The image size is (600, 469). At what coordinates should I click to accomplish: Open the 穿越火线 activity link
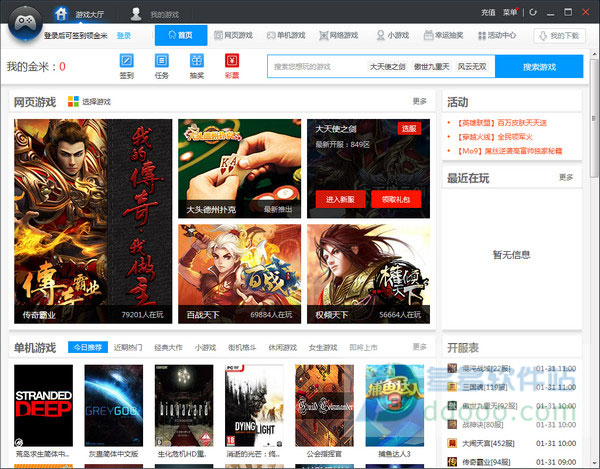pyautogui.click(x=494, y=137)
